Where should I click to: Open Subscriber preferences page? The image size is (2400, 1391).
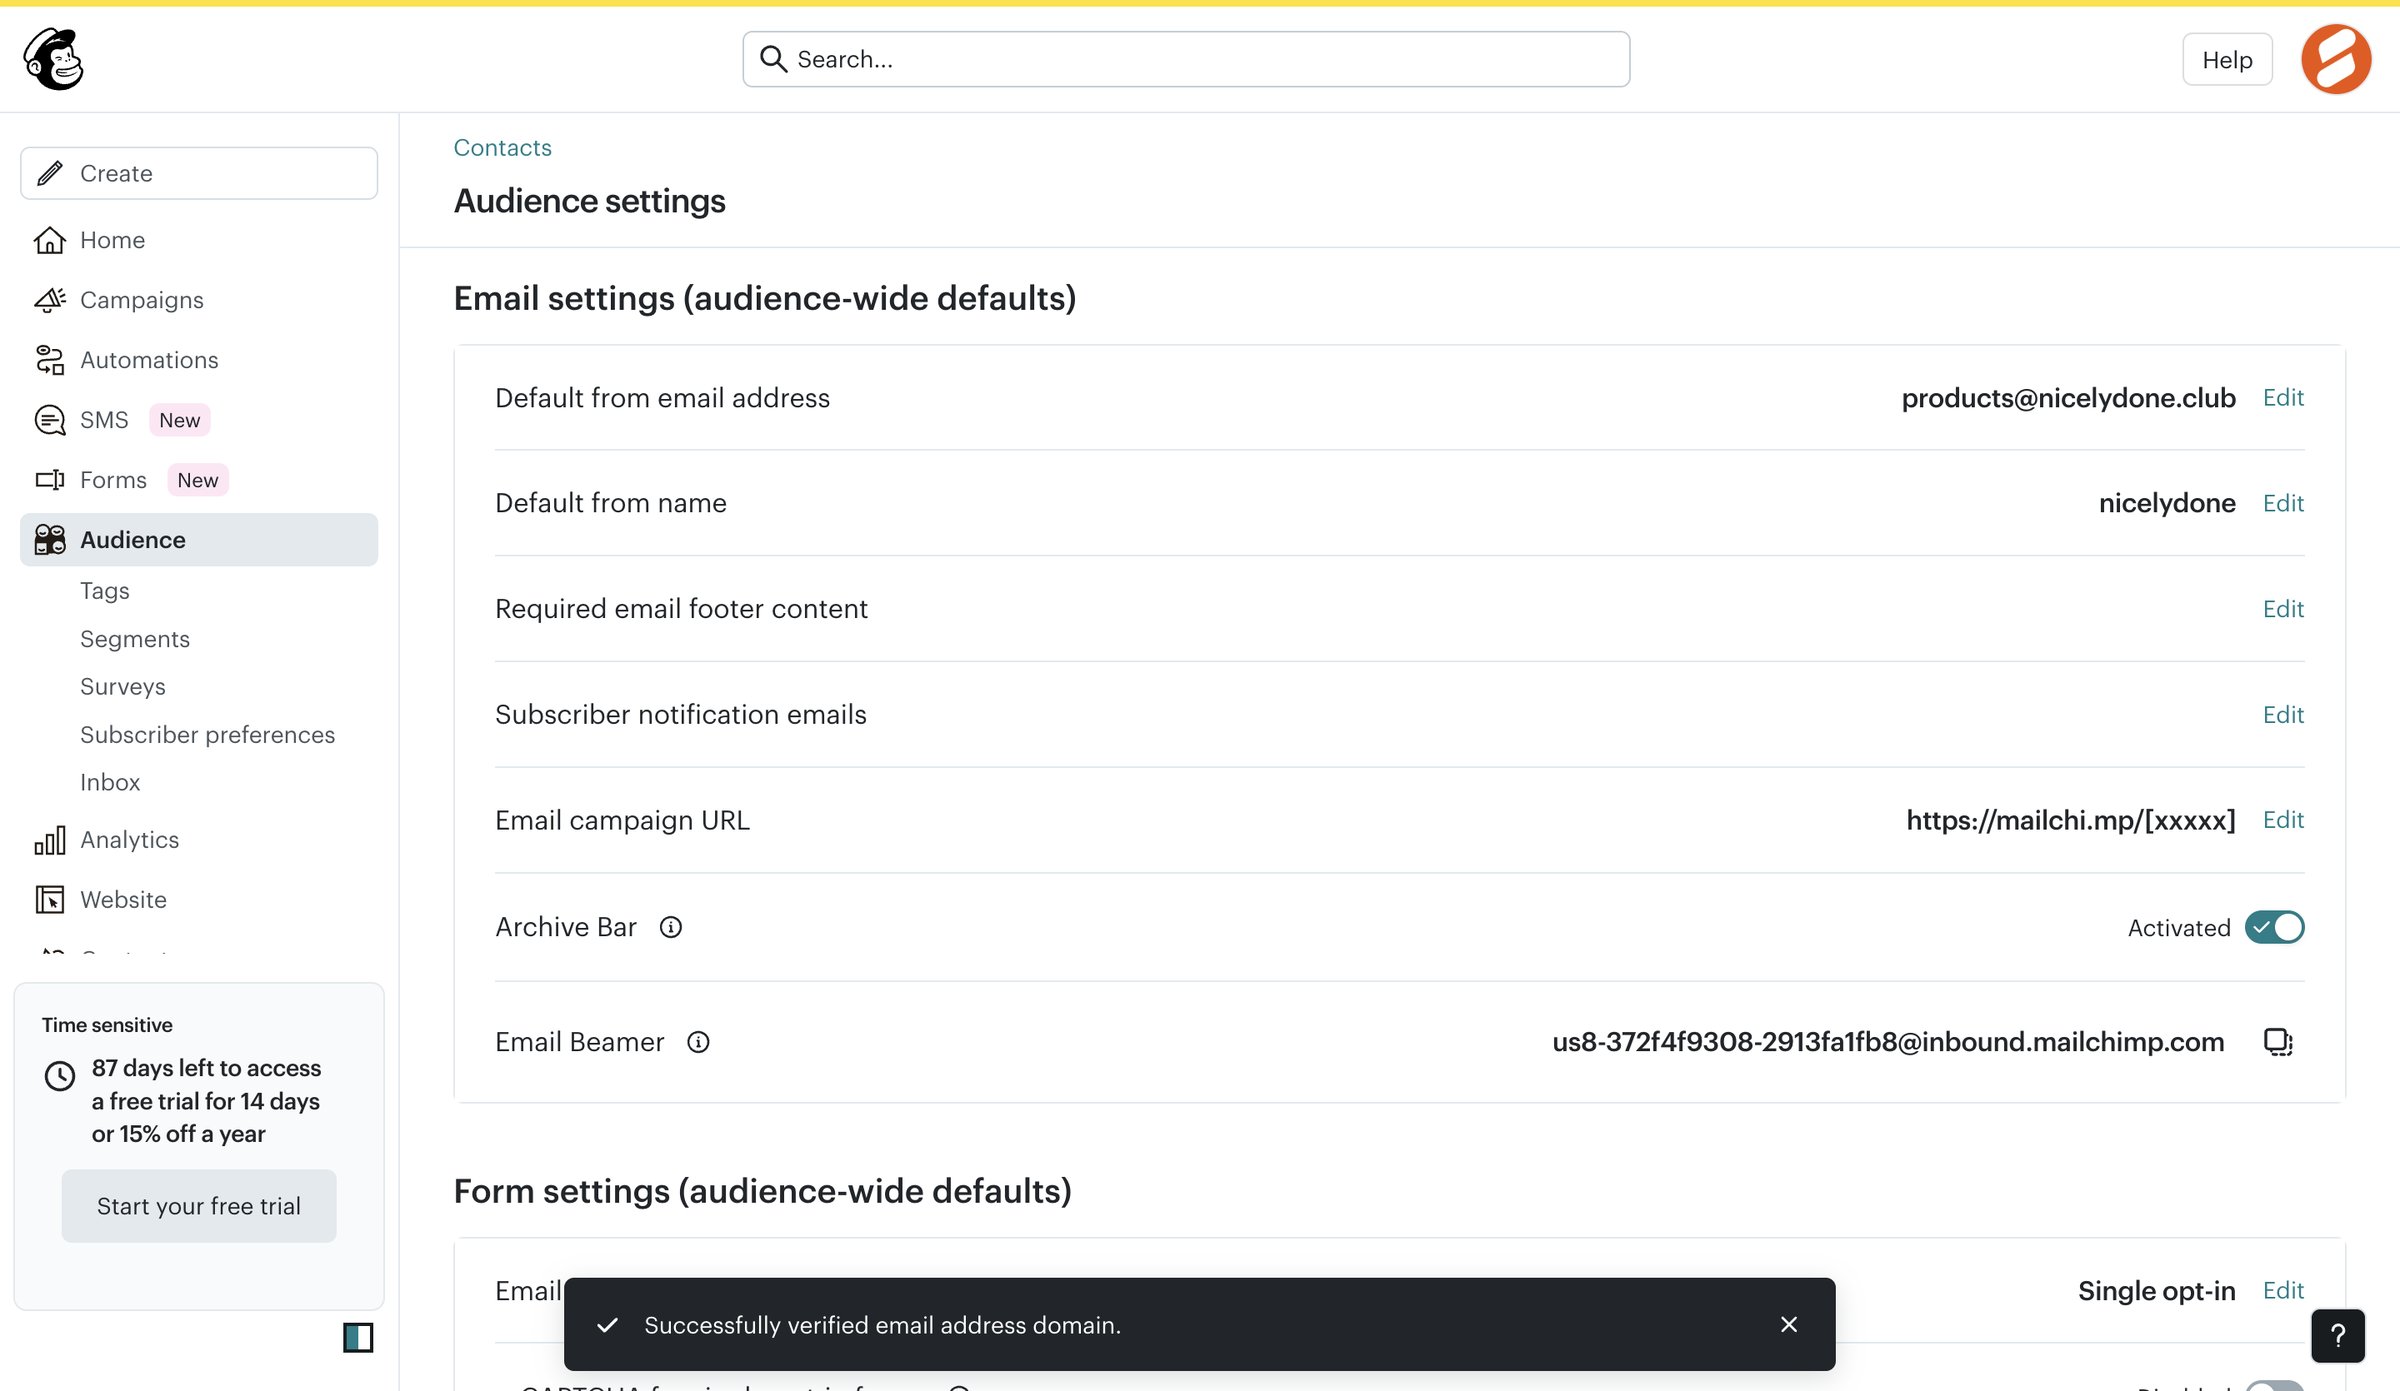click(207, 735)
